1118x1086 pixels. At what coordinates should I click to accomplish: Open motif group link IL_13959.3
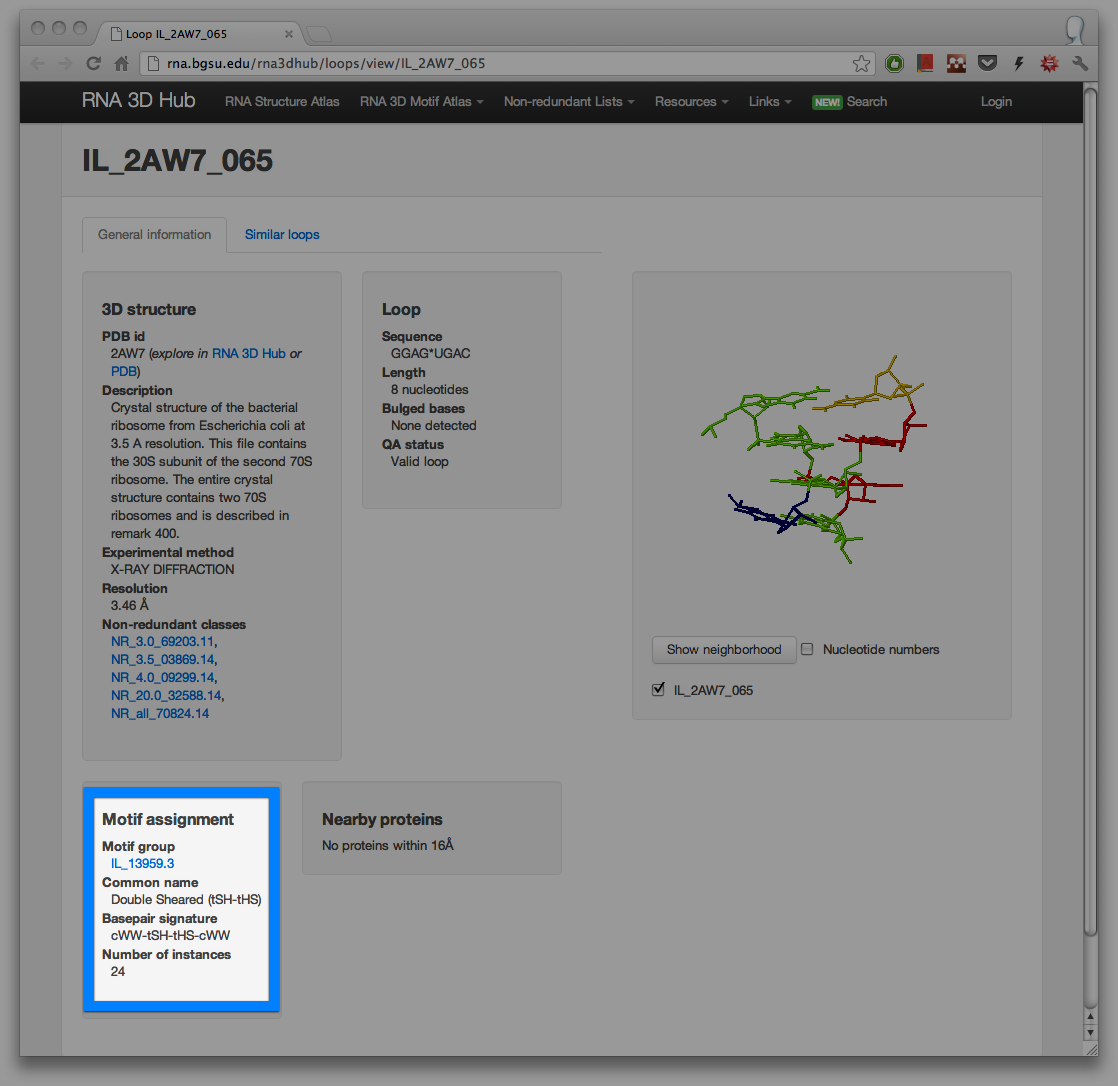click(x=143, y=864)
